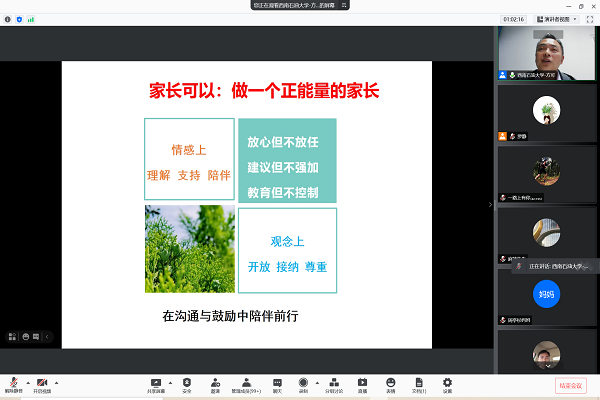Open the Security settings icon
Screen dimensions: 600x400
tap(187, 384)
